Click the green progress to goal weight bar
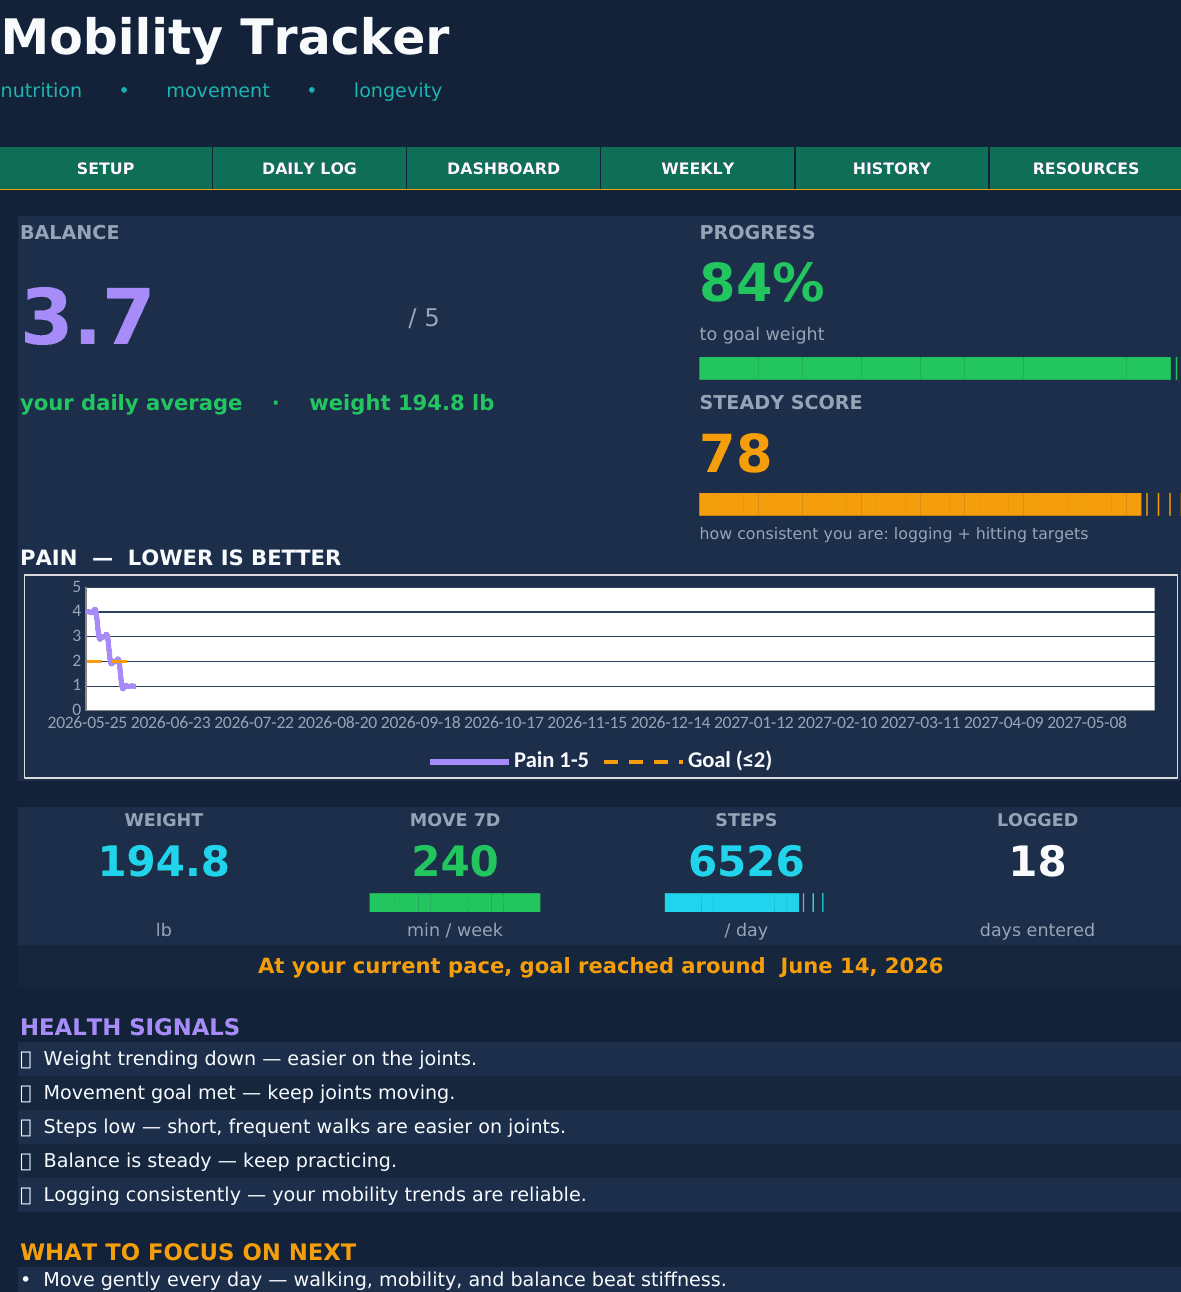 938,368
